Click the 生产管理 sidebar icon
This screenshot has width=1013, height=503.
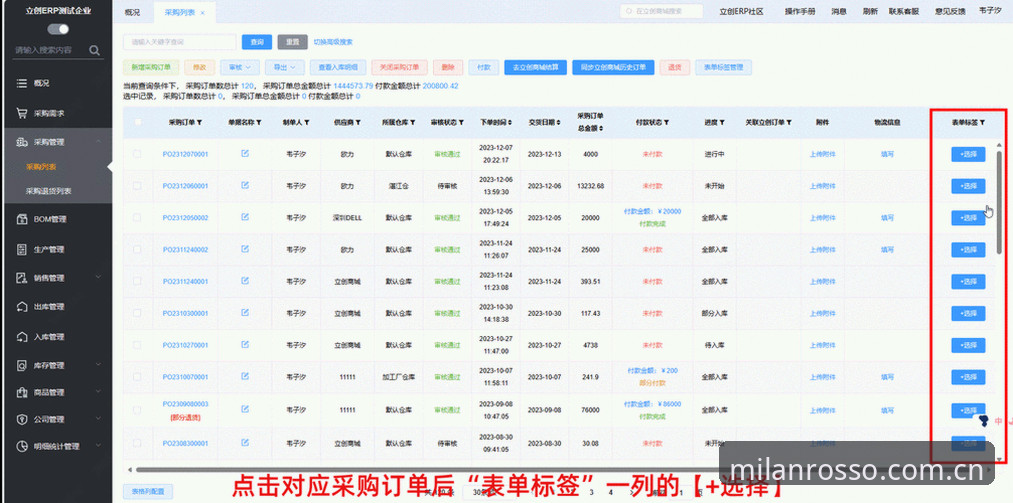(x=21, y=249)
